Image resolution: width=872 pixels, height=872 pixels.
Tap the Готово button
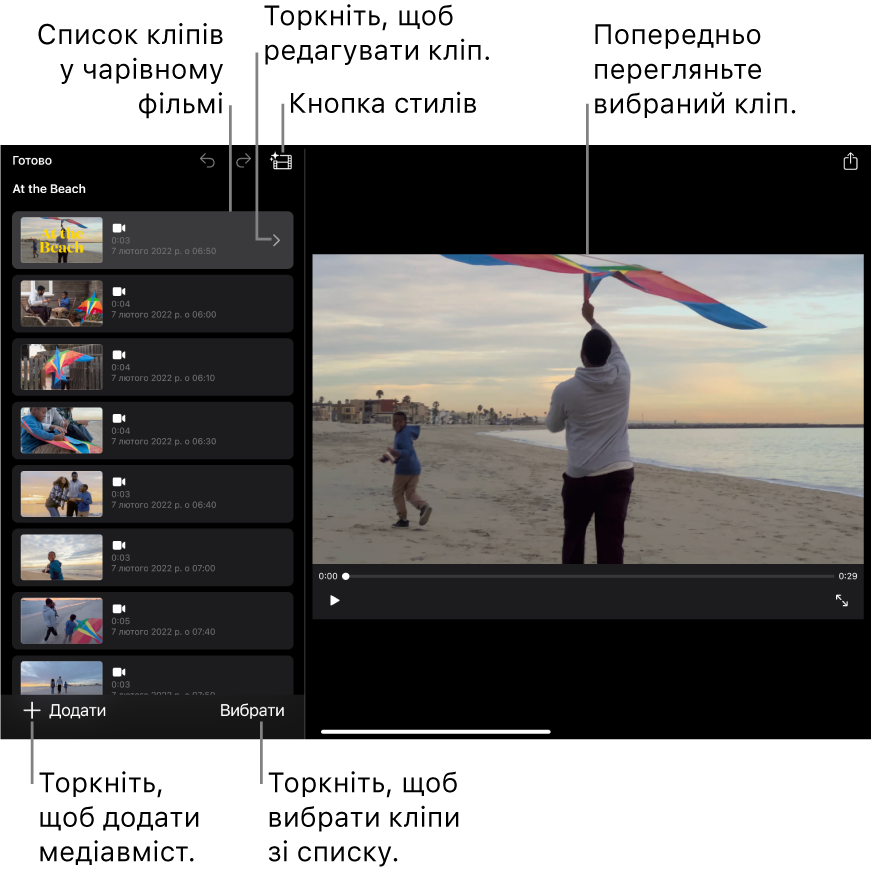32,161
